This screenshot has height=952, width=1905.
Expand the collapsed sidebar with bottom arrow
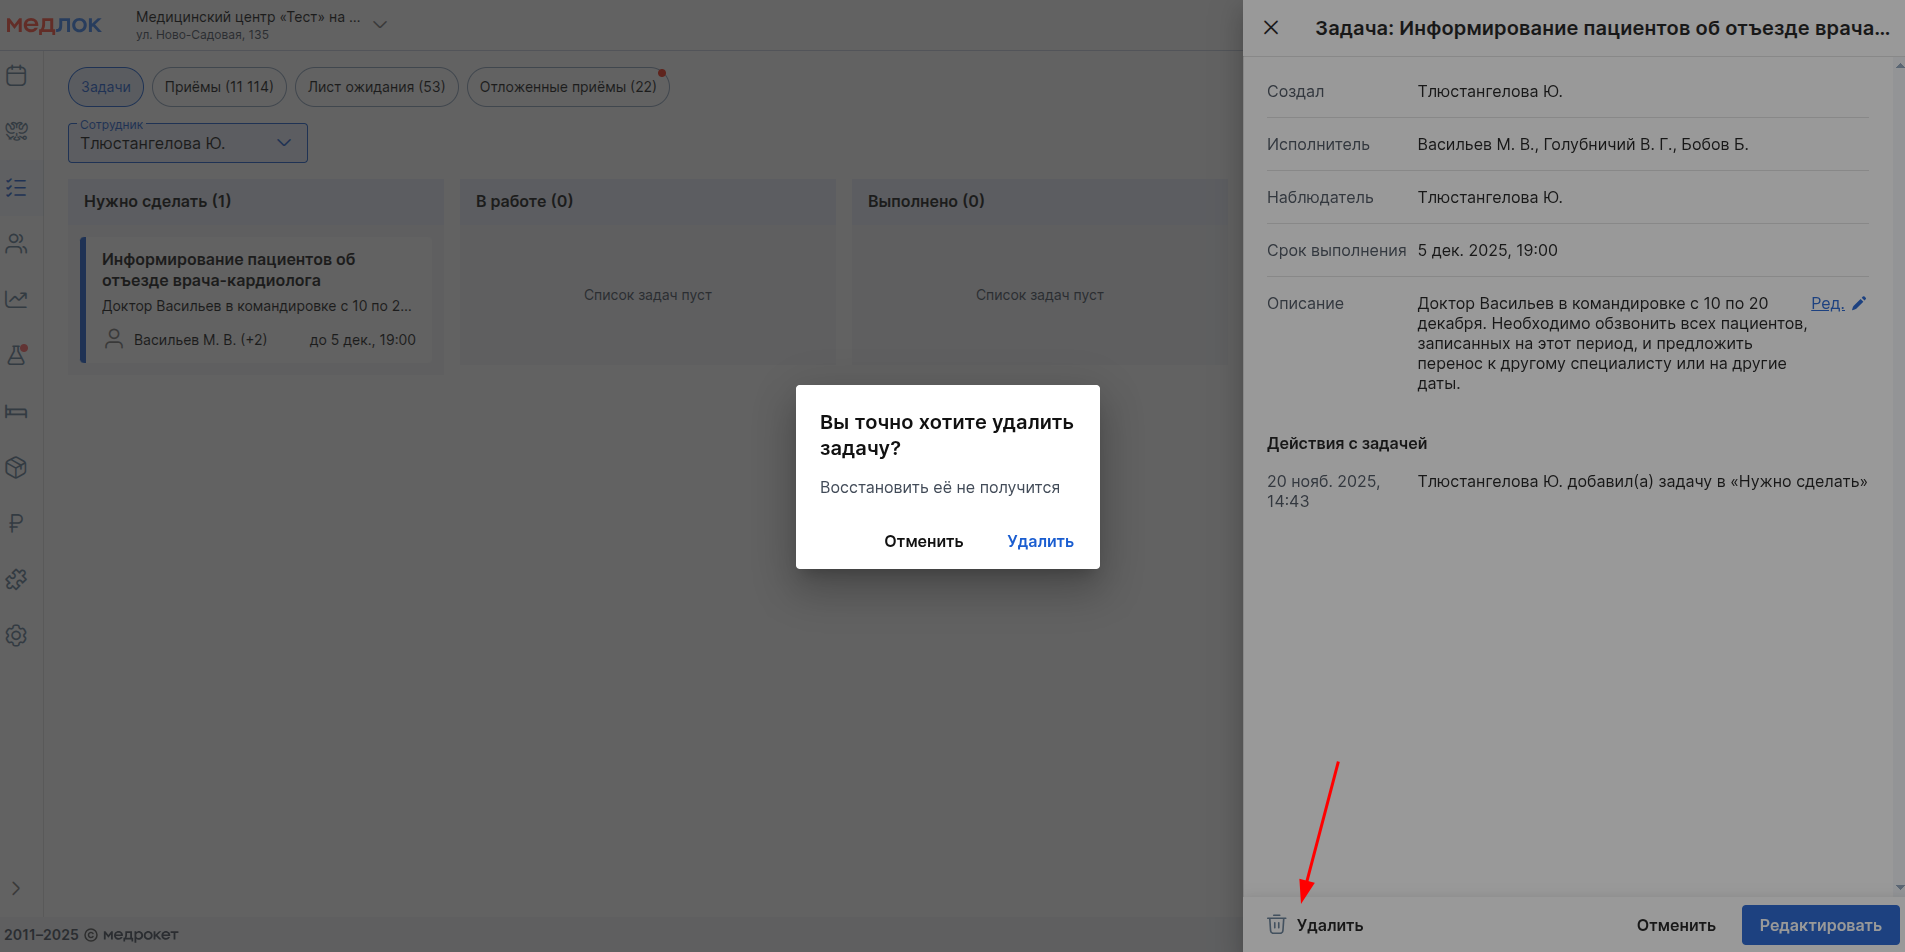(16, 888)
